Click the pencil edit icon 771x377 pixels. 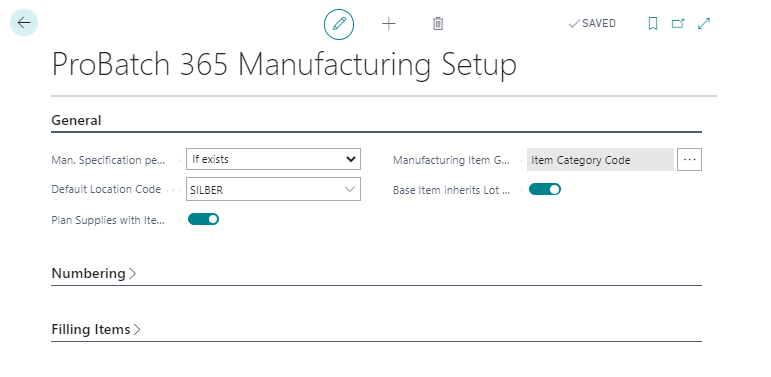tap(339, 24)
